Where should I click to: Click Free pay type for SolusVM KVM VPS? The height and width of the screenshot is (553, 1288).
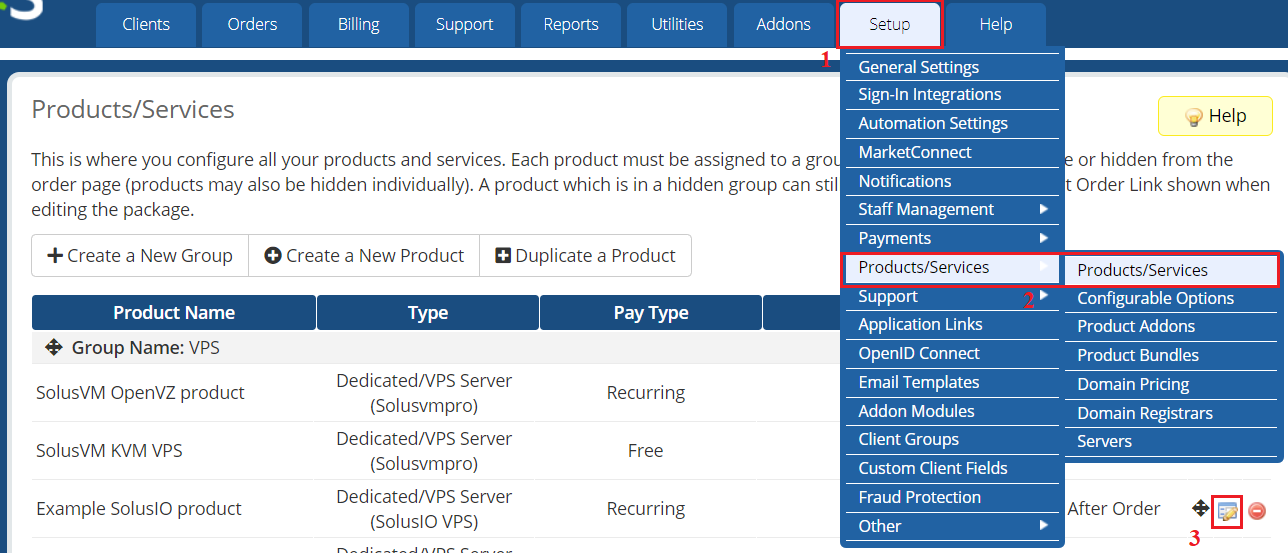point(646,451)
